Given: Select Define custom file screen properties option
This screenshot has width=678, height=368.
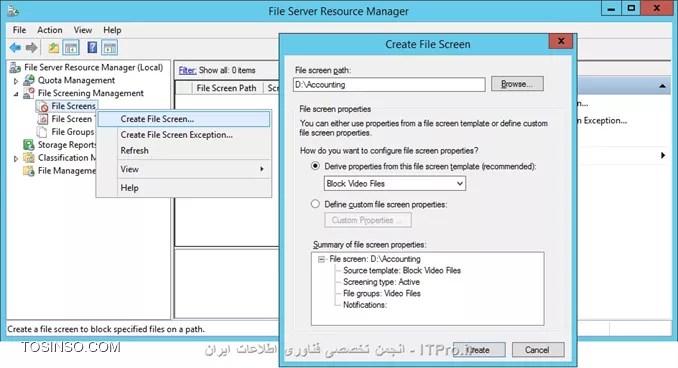Looking at the screenshot, I should coord(315,204).
